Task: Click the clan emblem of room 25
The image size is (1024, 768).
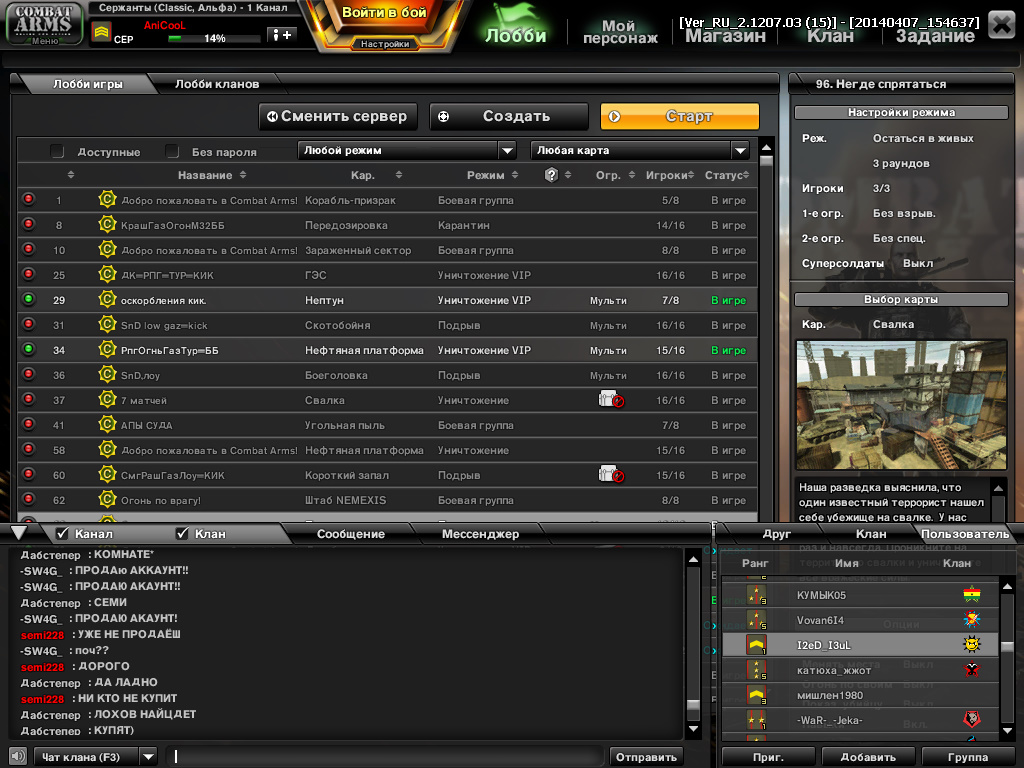Action: pyautogui.click(x=107, y=274)
